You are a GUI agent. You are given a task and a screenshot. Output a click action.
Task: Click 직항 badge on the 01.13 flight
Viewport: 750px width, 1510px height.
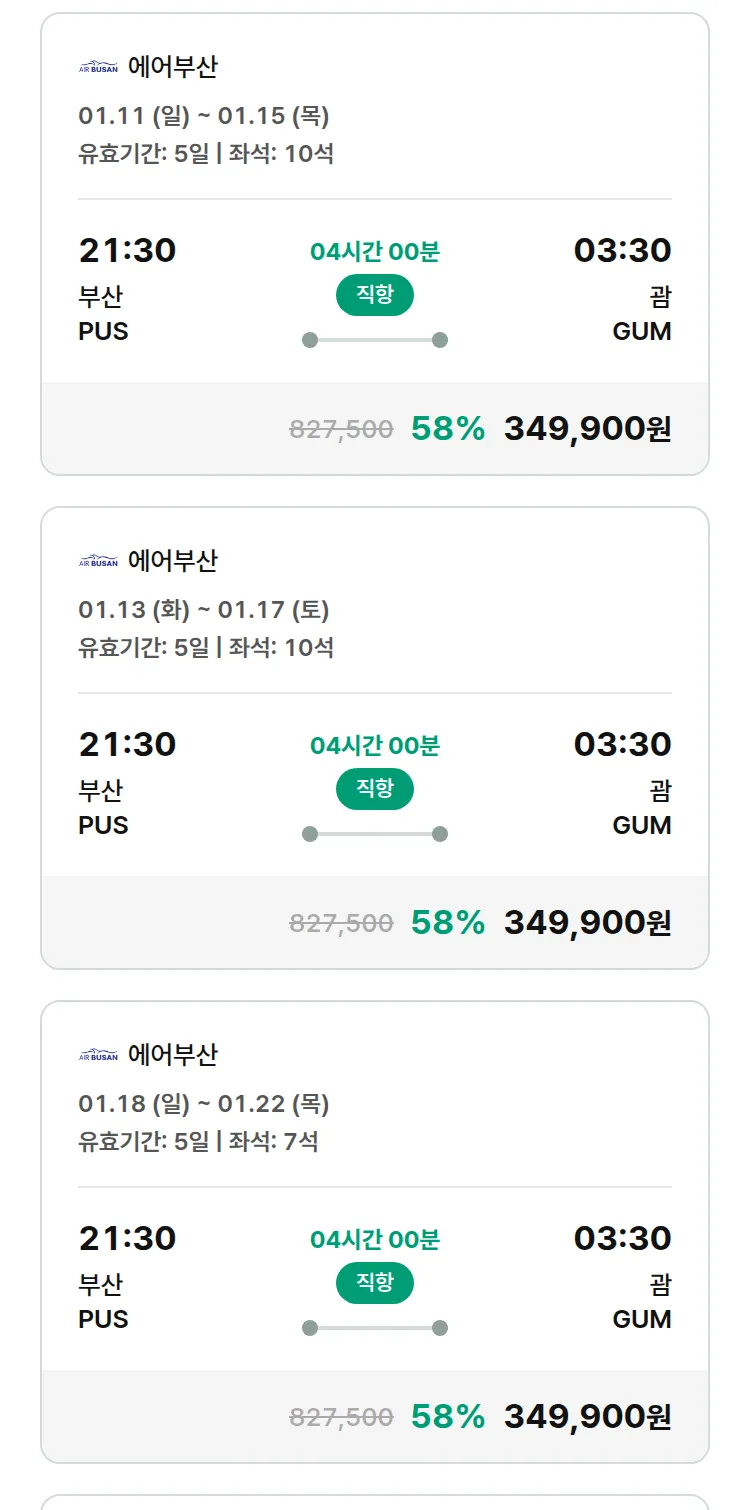click(374, 789)
